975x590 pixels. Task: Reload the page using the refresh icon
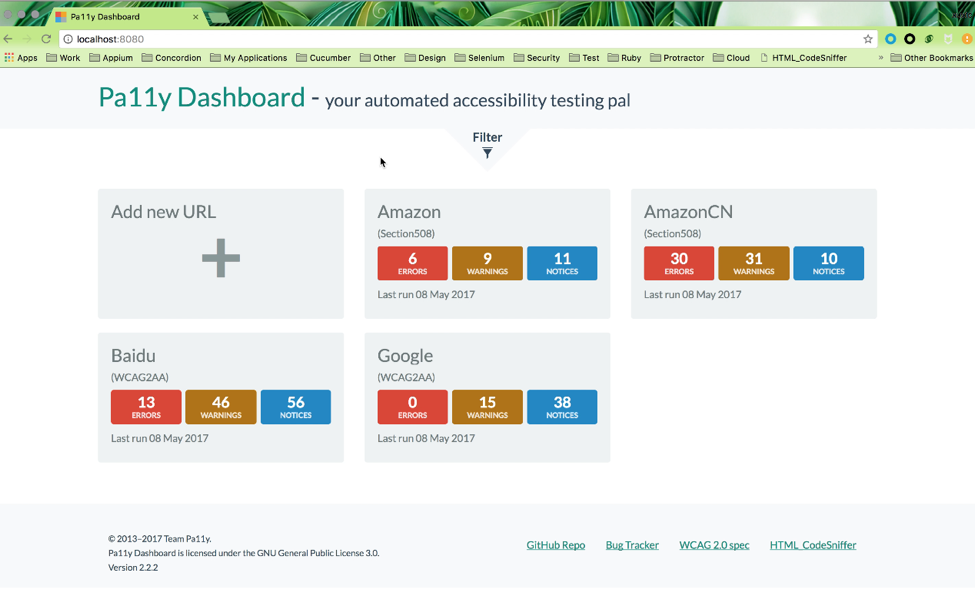click(46, 39)
